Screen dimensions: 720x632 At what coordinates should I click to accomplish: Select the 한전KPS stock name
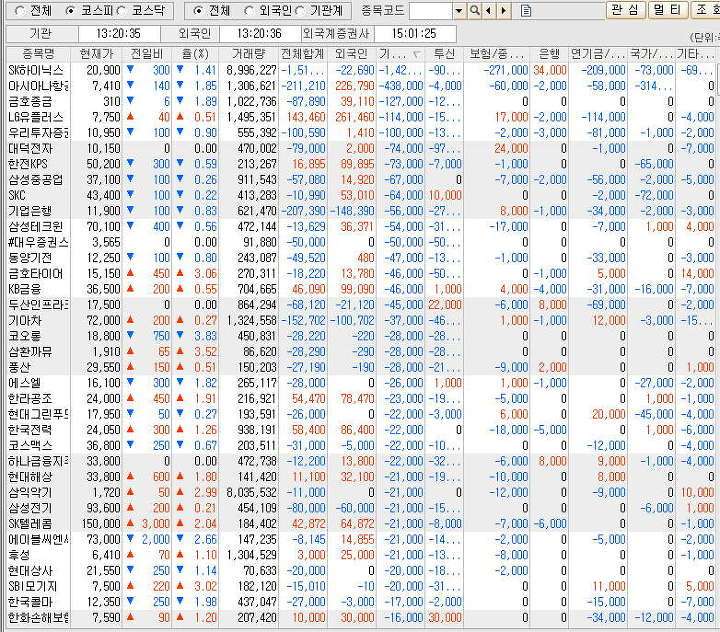tap(28, 164)
